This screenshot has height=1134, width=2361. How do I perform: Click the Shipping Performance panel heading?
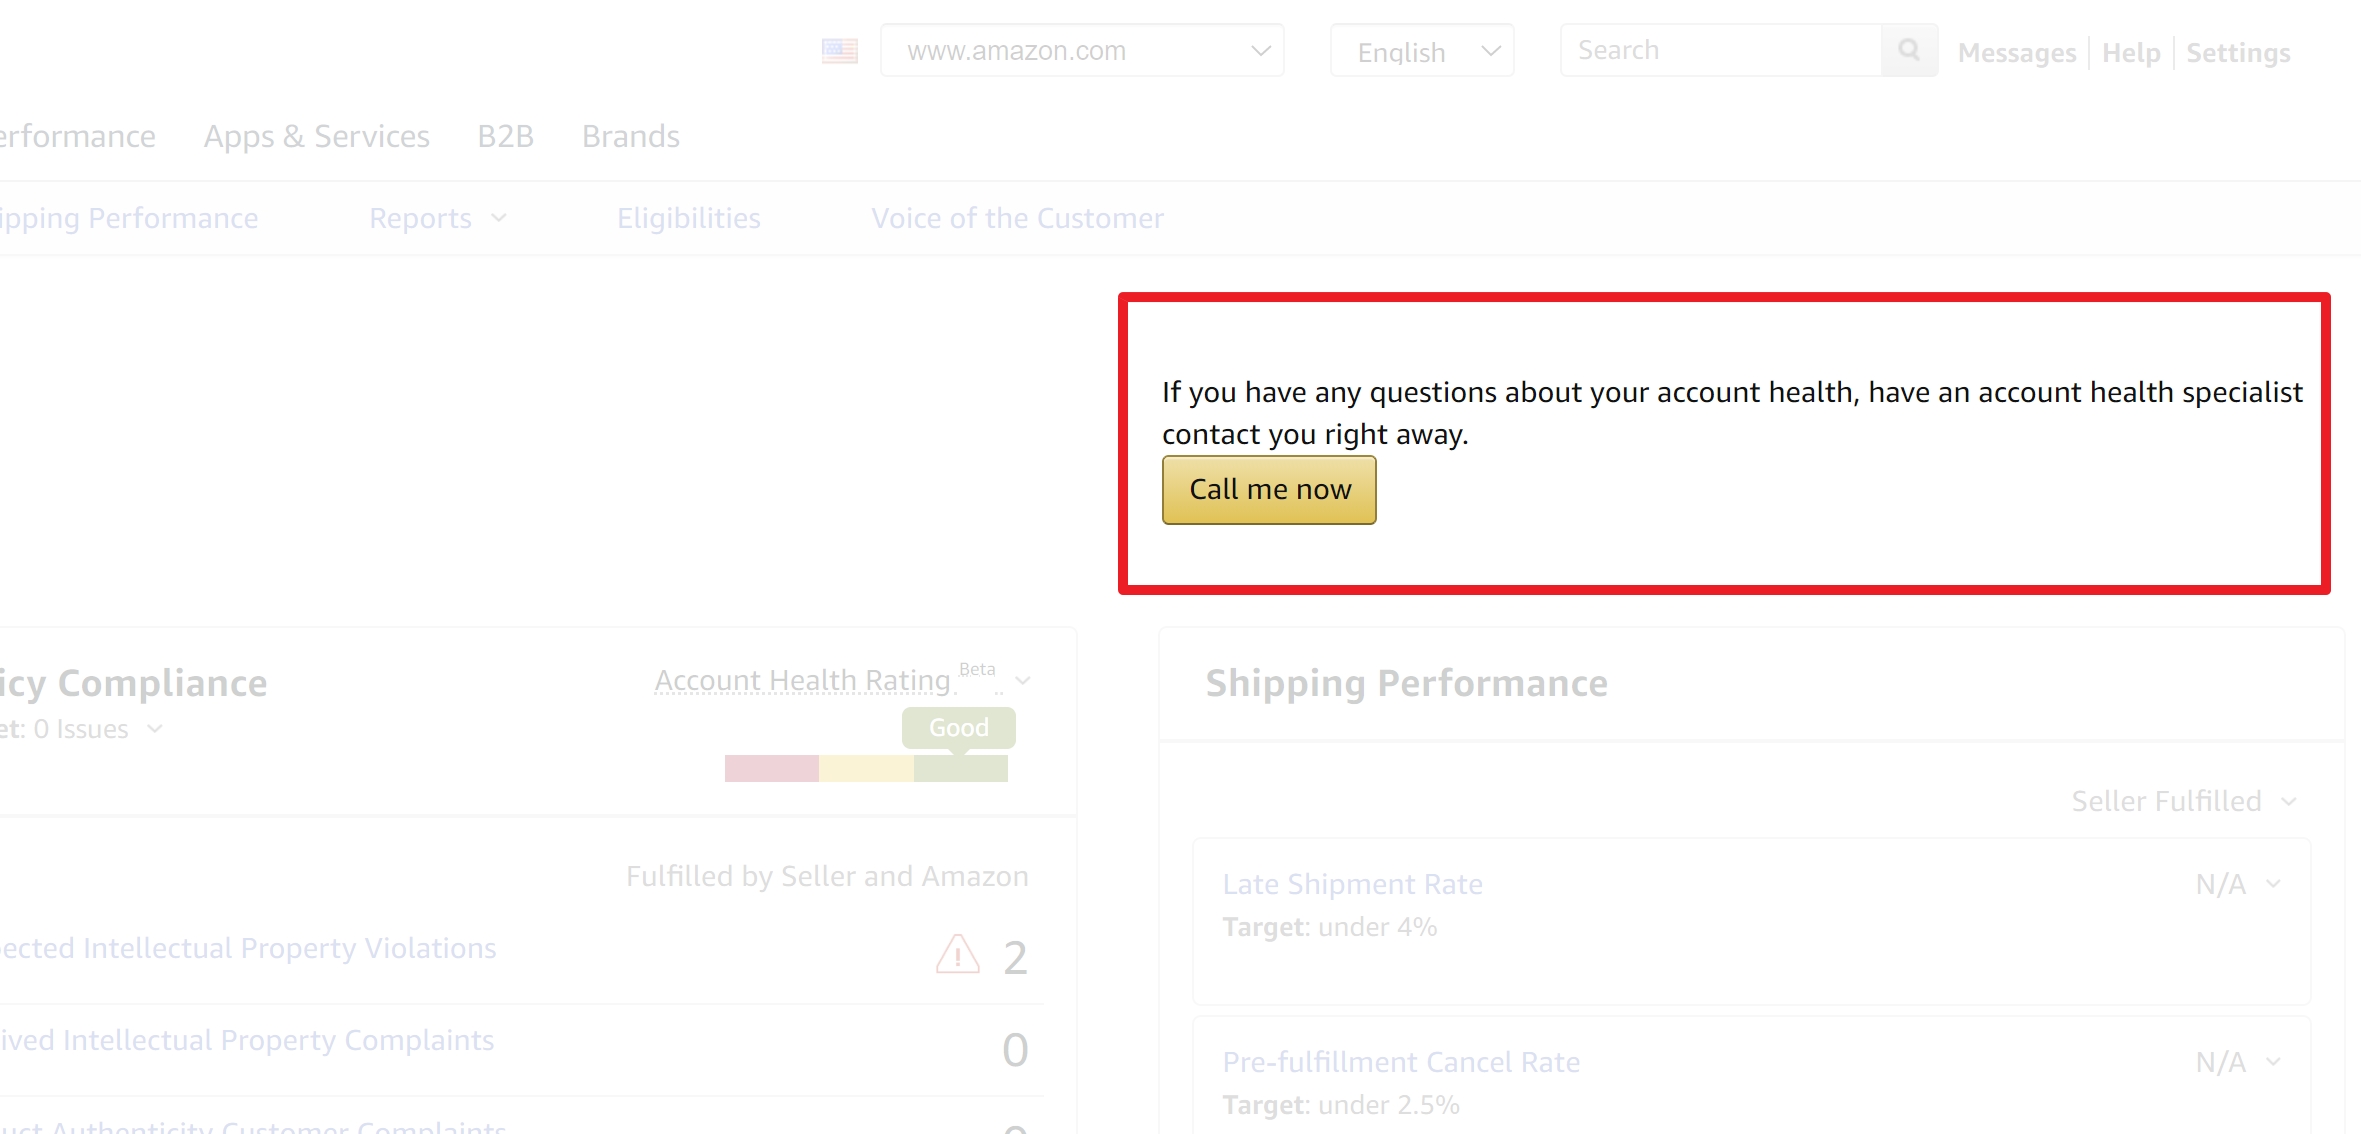tap(1406, 683)
